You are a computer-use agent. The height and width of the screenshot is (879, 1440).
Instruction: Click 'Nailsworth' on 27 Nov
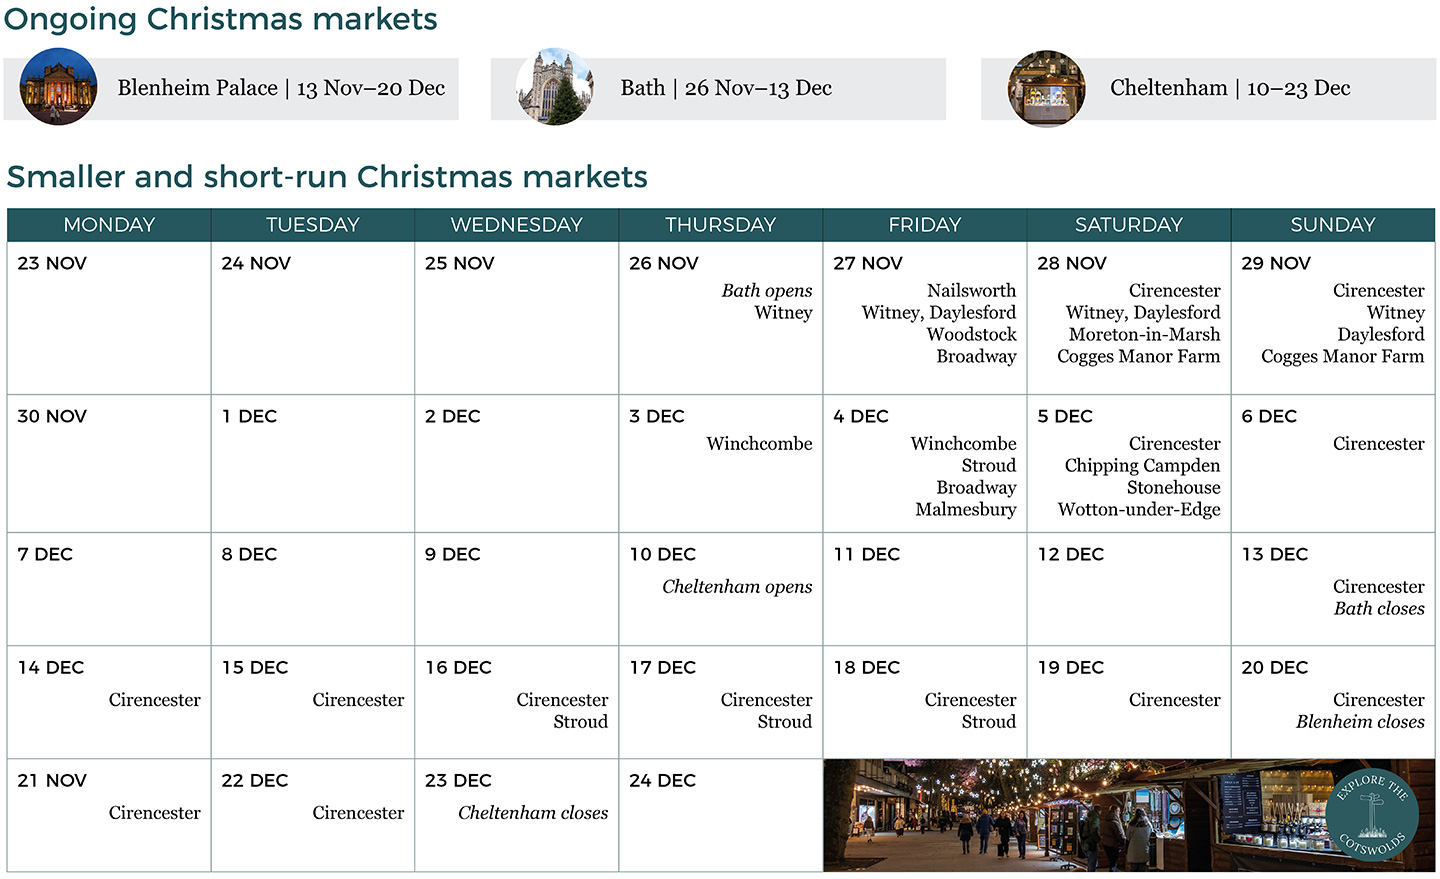[x=971, y=291]
